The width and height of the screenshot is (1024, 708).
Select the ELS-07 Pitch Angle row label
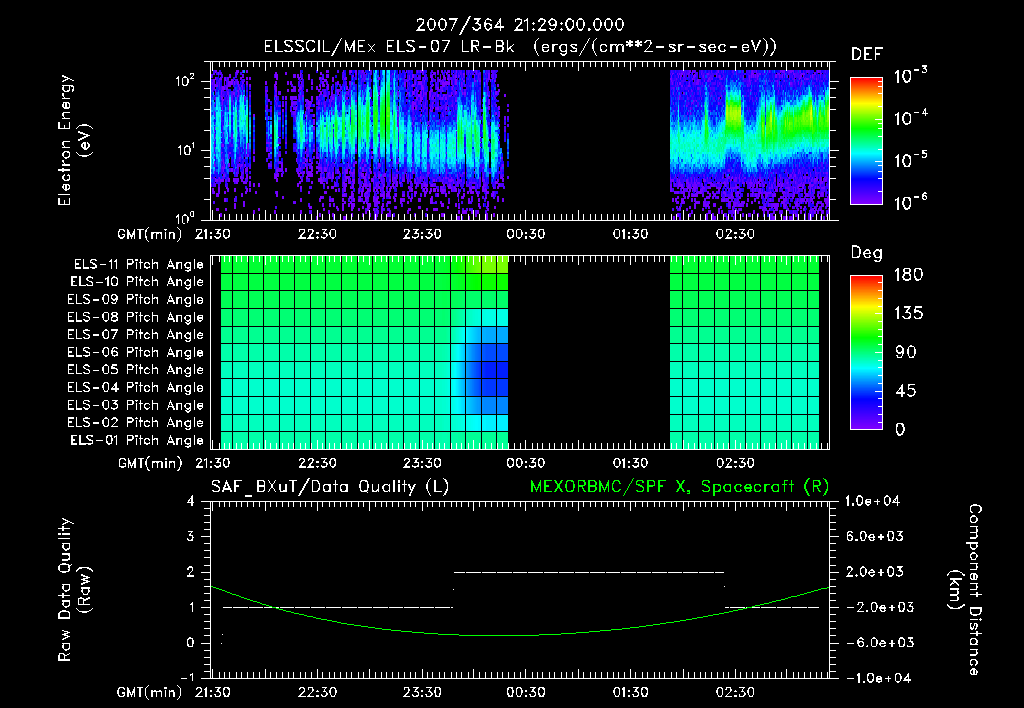136,335
